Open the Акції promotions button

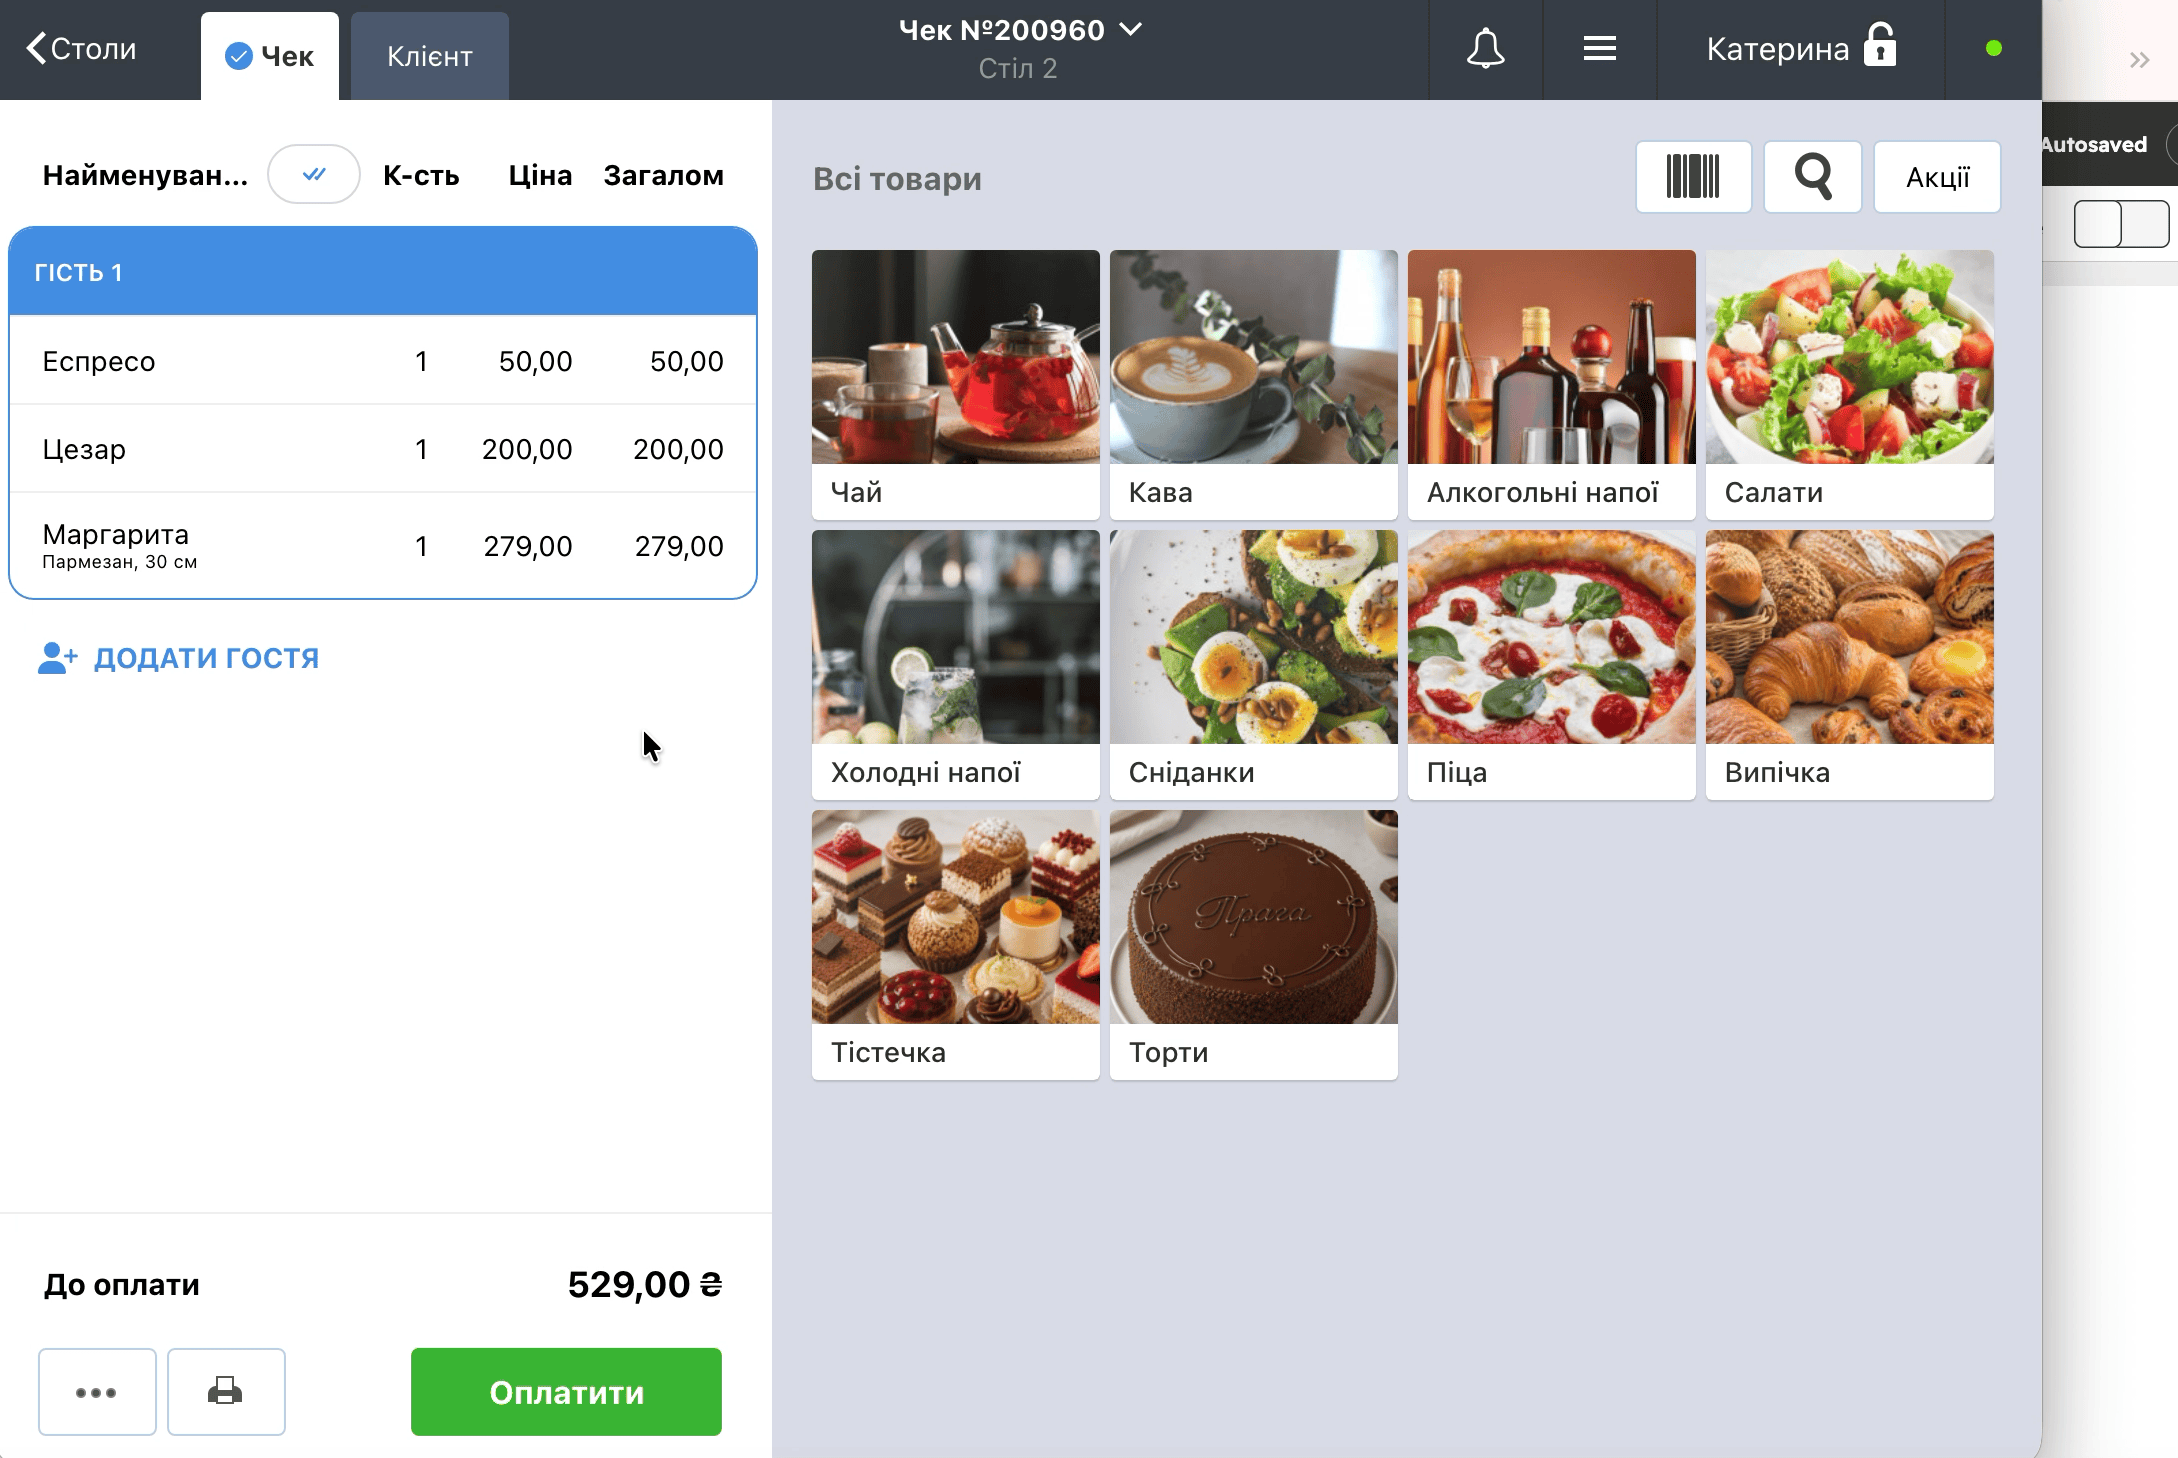pyautogui.click(x=1937, y=177)
